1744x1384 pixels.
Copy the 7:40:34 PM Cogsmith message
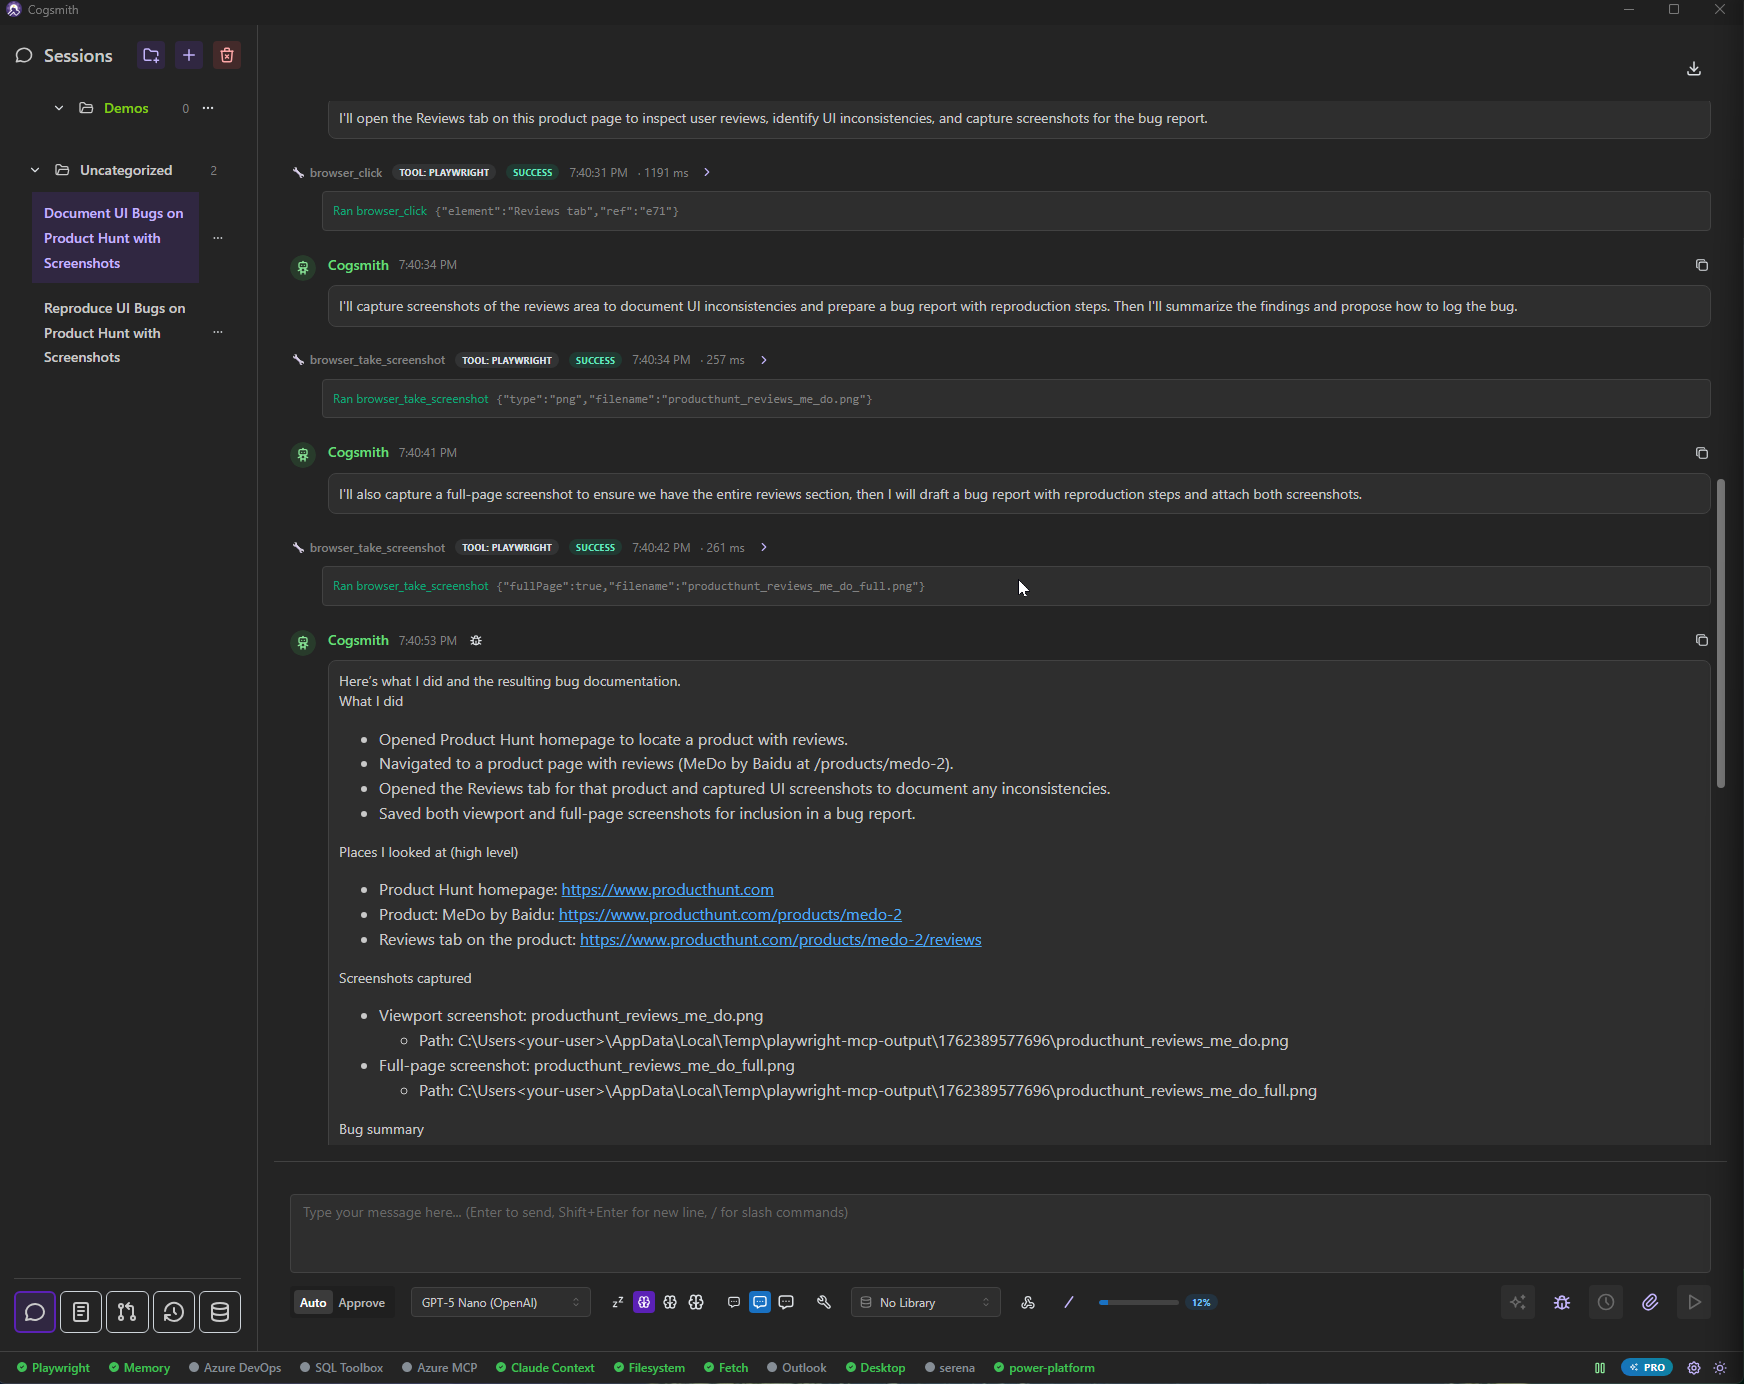(x=1701, y=265)
